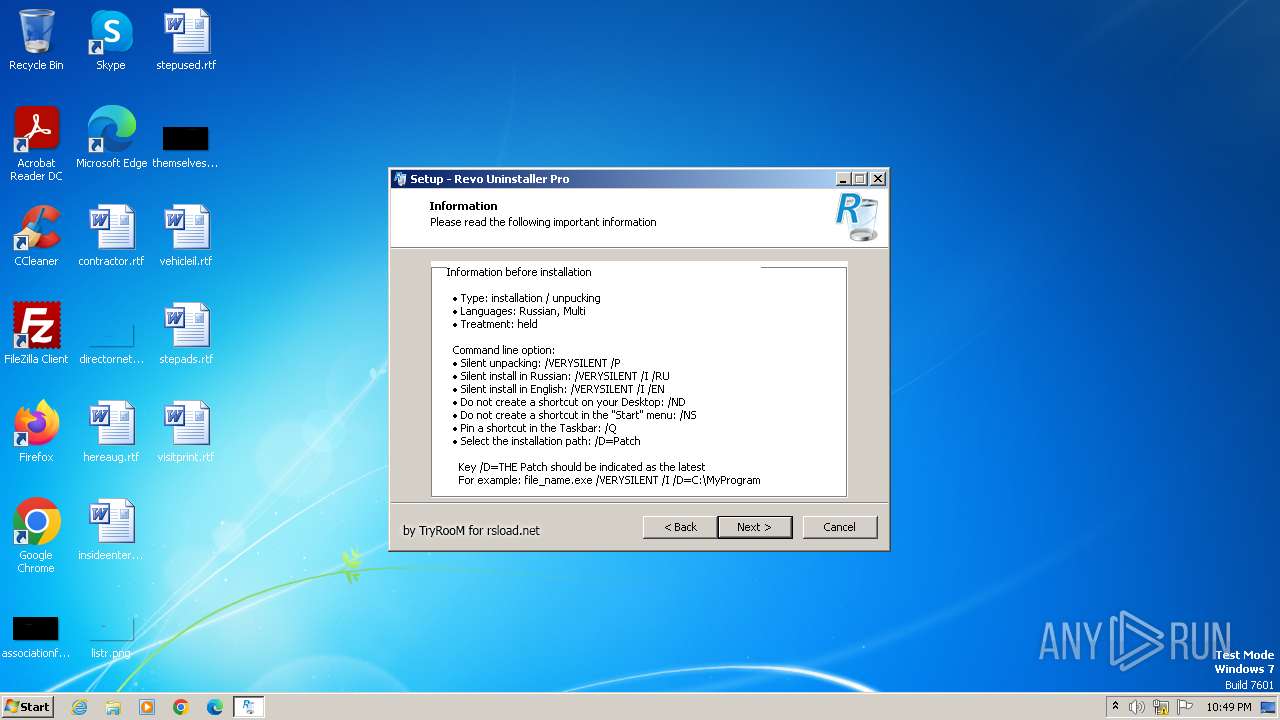This screenshot has width=1280, height=720.
Task: Open the network tray icon
Action: [1161, 707]
